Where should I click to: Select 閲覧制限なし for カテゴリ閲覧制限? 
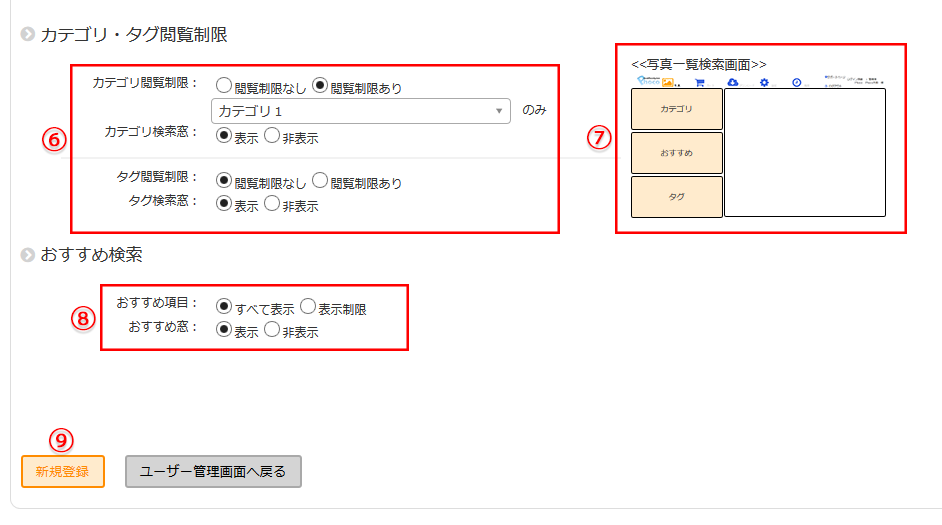pyautogui.click(x=224, y=86)
